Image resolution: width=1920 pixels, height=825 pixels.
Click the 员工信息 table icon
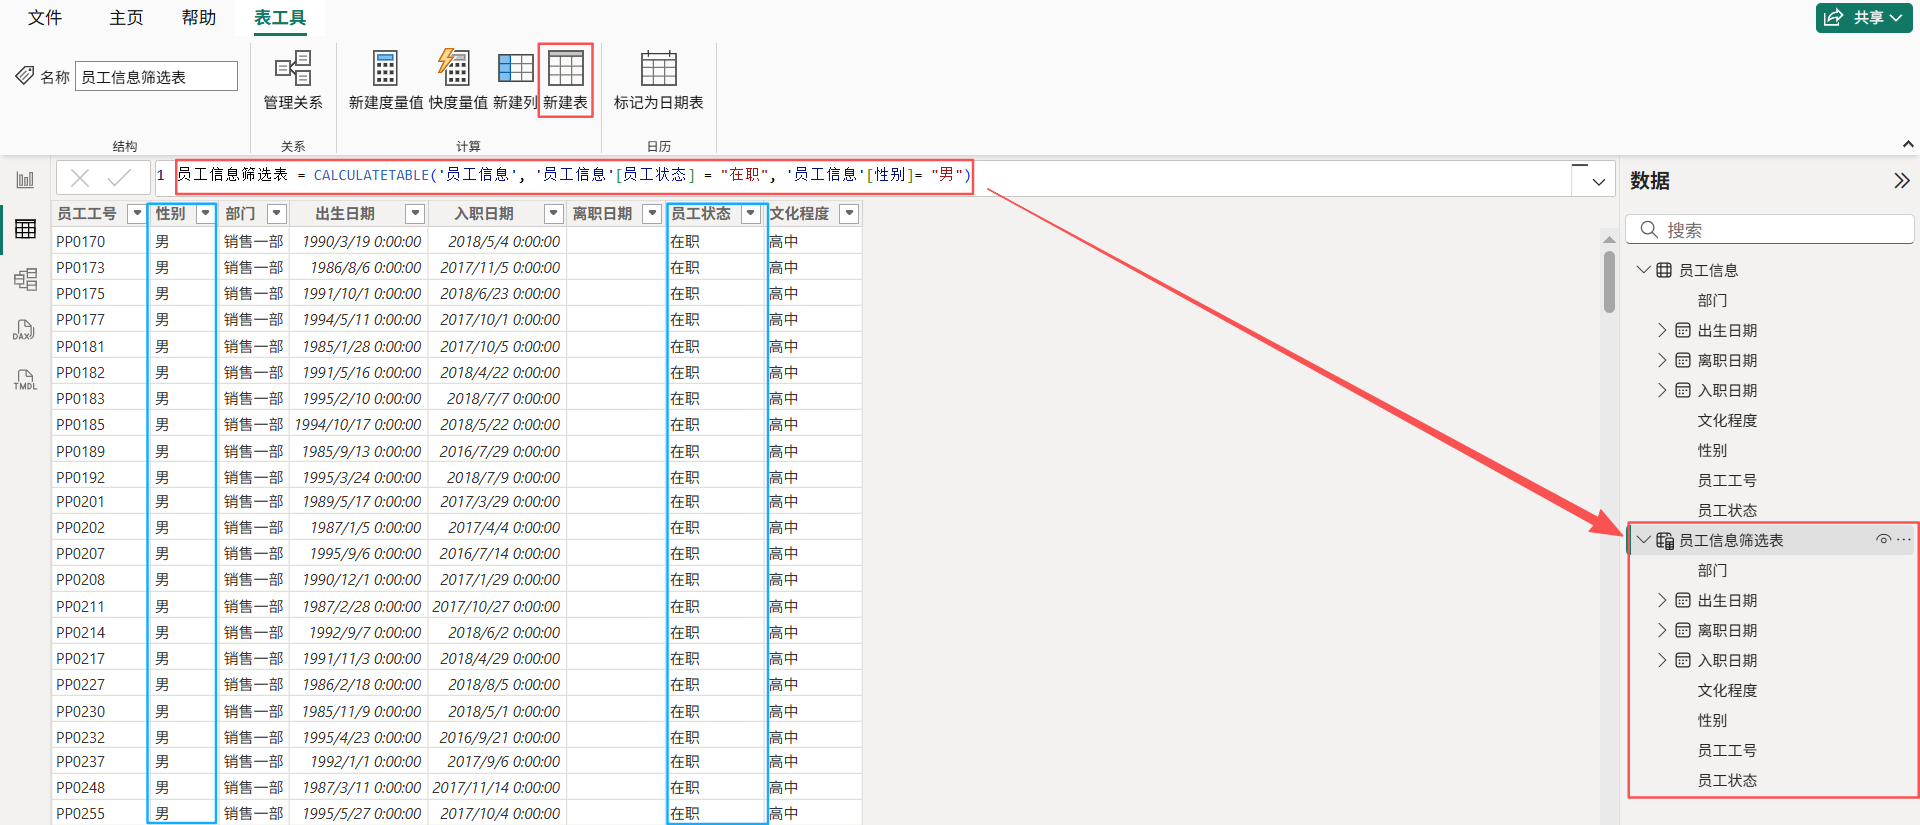pyautogui.click(x=1664, y=270)
